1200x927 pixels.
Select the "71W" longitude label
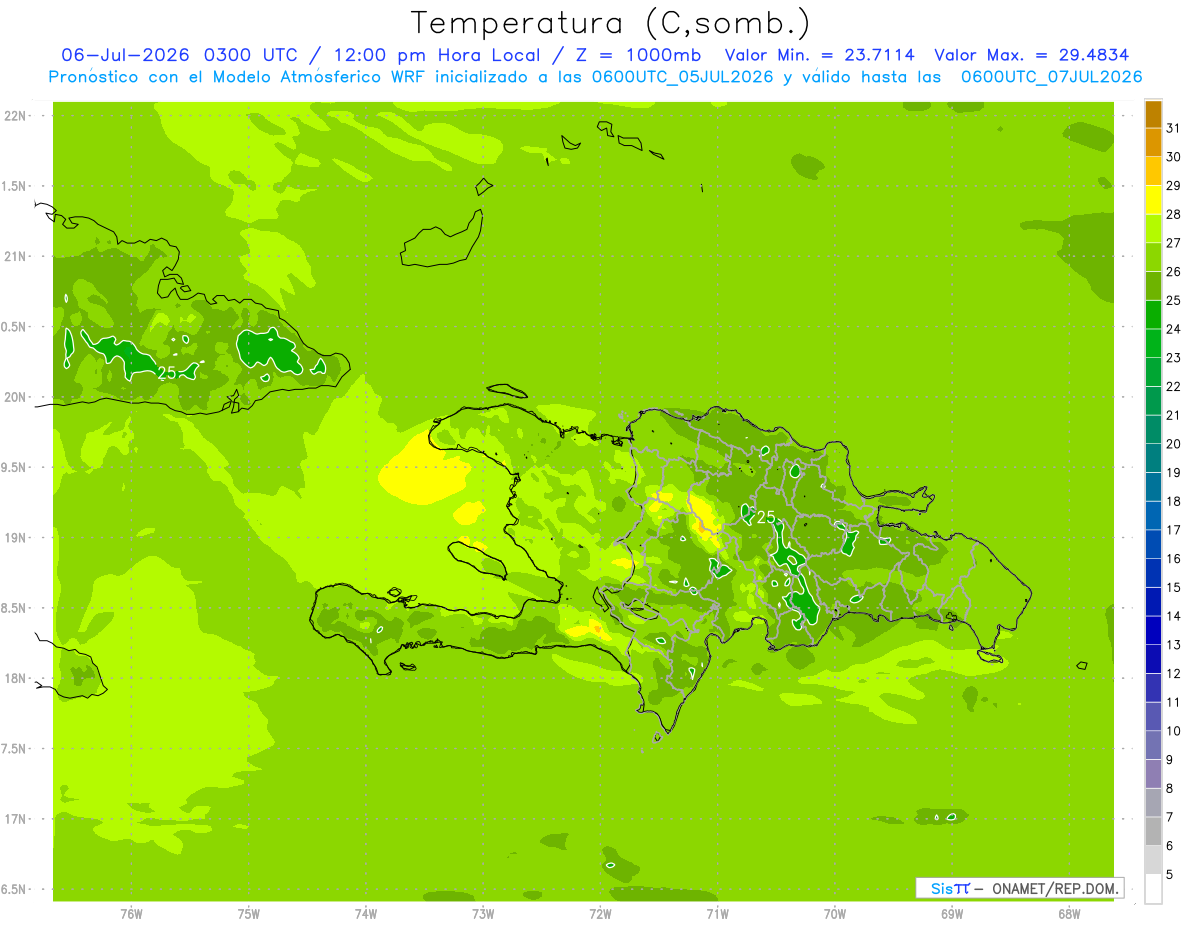coord(717,913)
